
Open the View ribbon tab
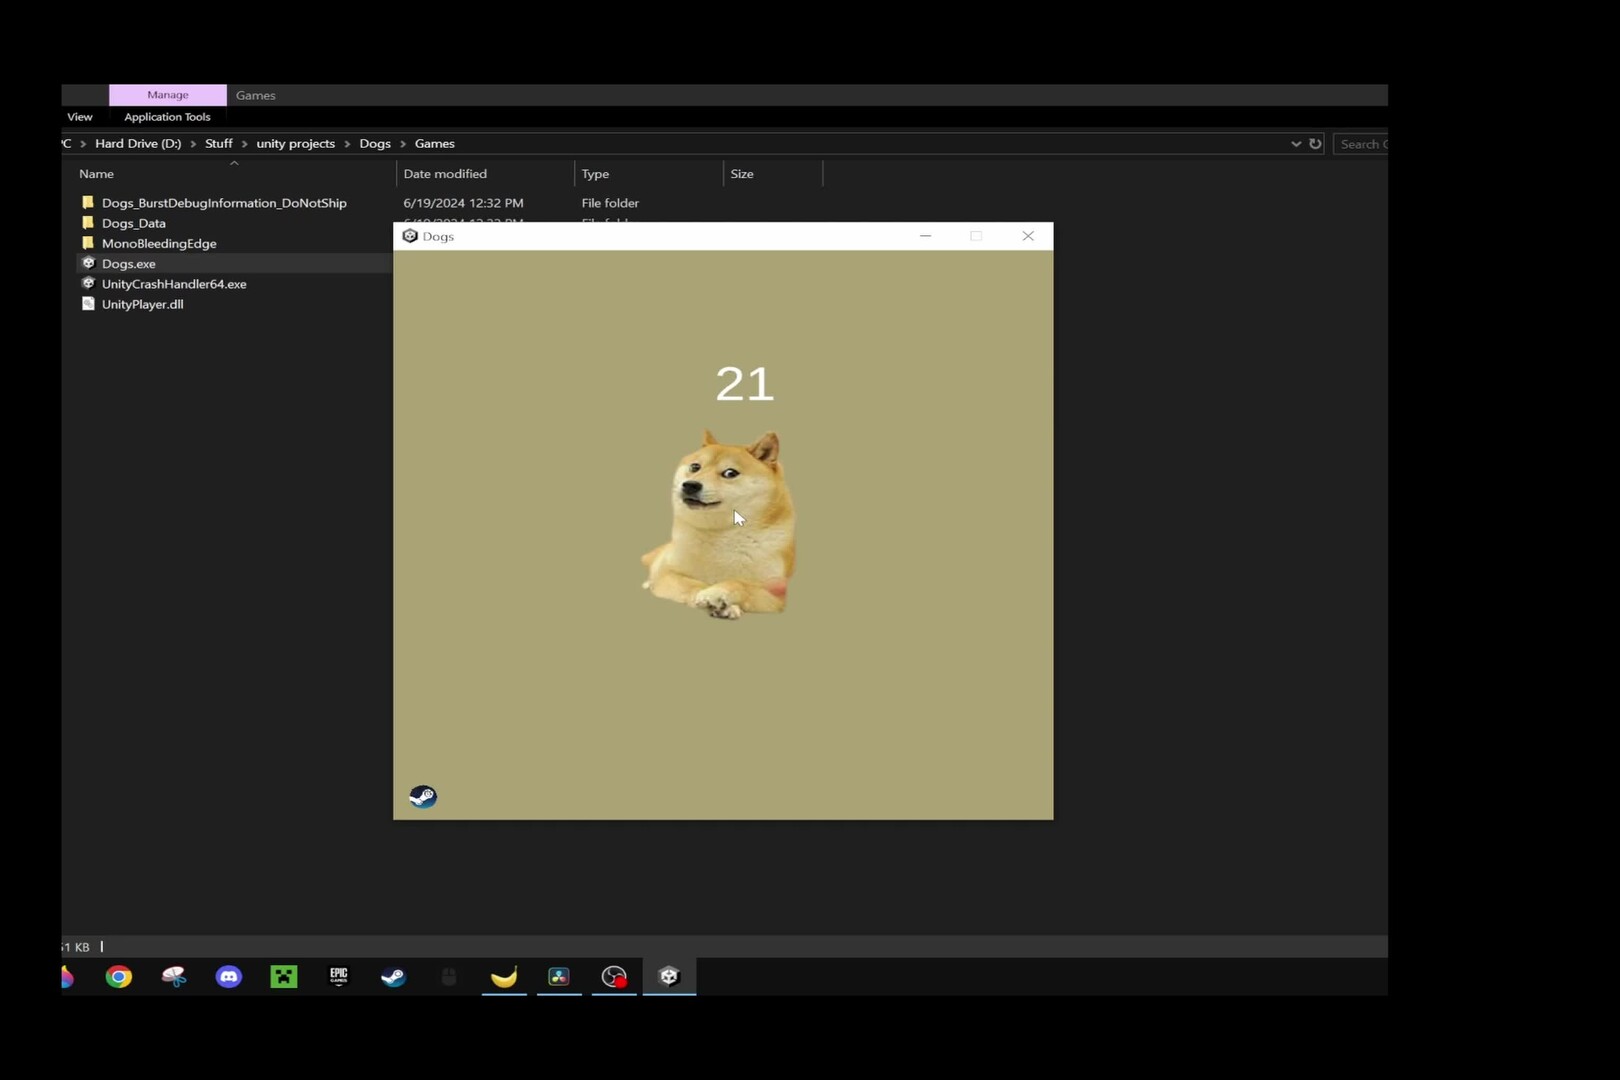(x=80, y=117)
